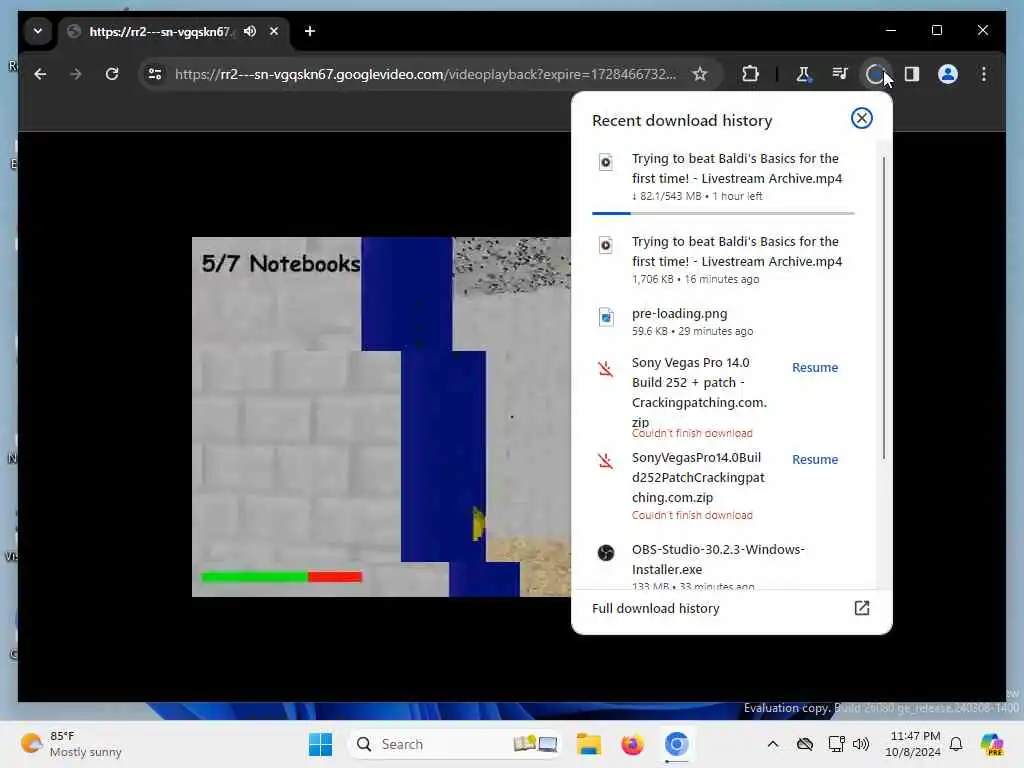Go forward with the forward arrow
This screenshot has width=1024, height=768.
[x=76, y=74]
